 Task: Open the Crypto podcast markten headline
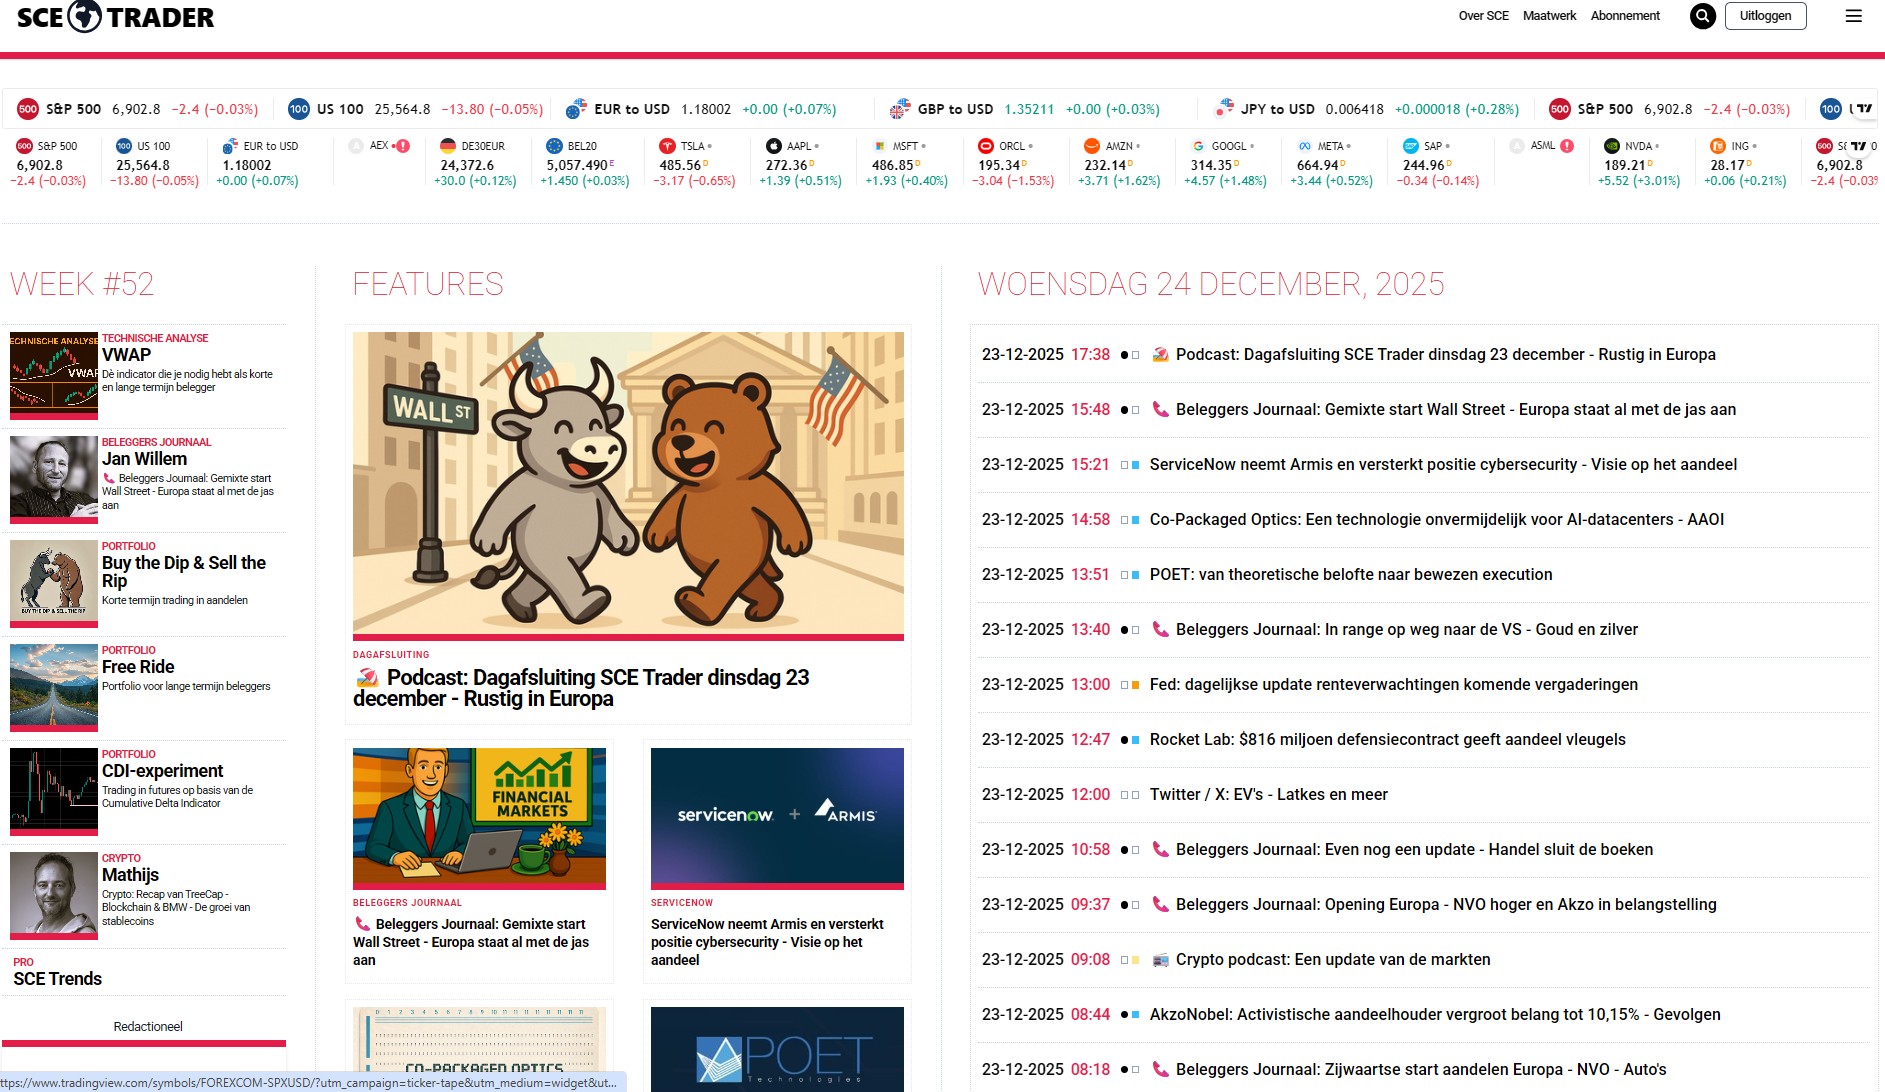point(1333,960)
